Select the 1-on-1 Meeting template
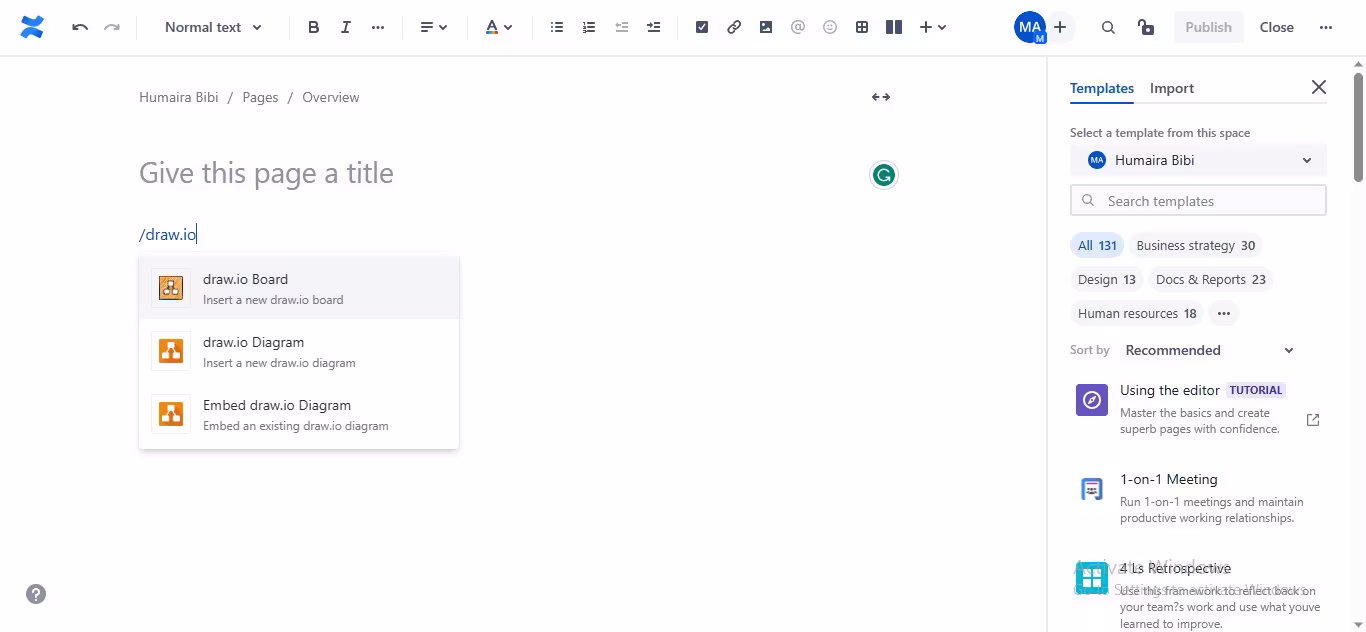 click(x=1198, y=498)
